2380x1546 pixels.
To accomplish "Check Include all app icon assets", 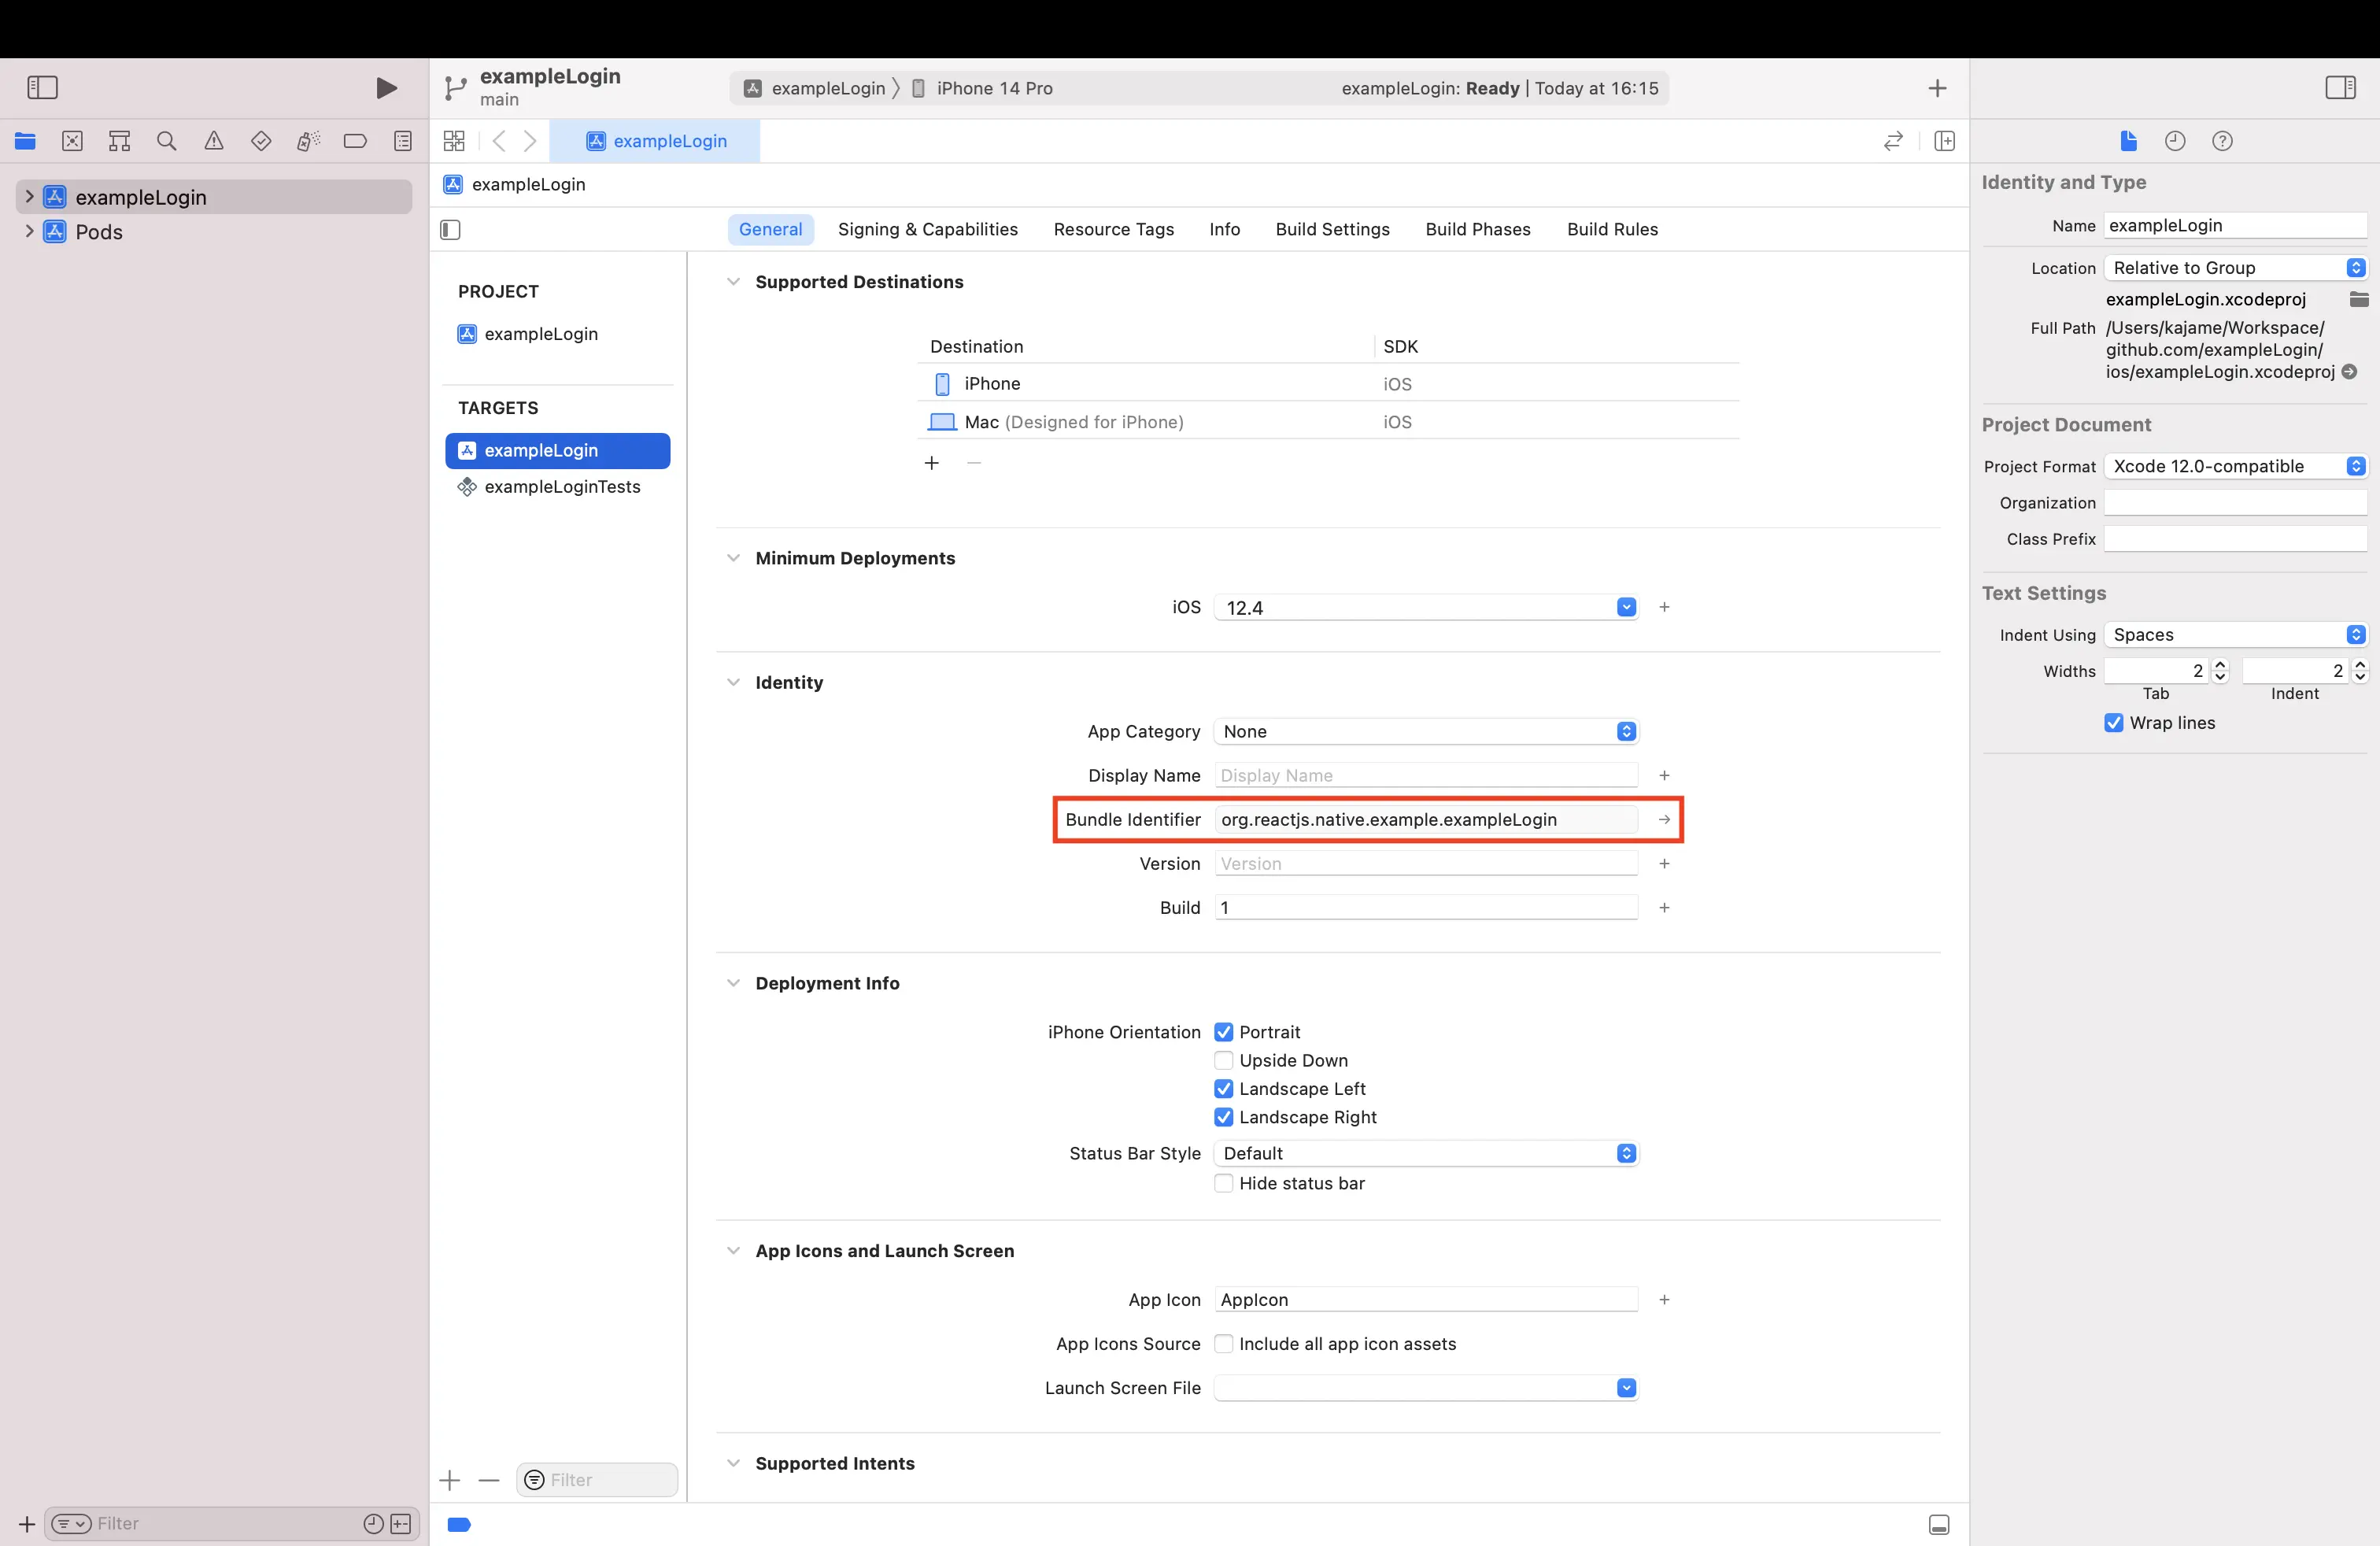I will click(x=1224, y=1344).
